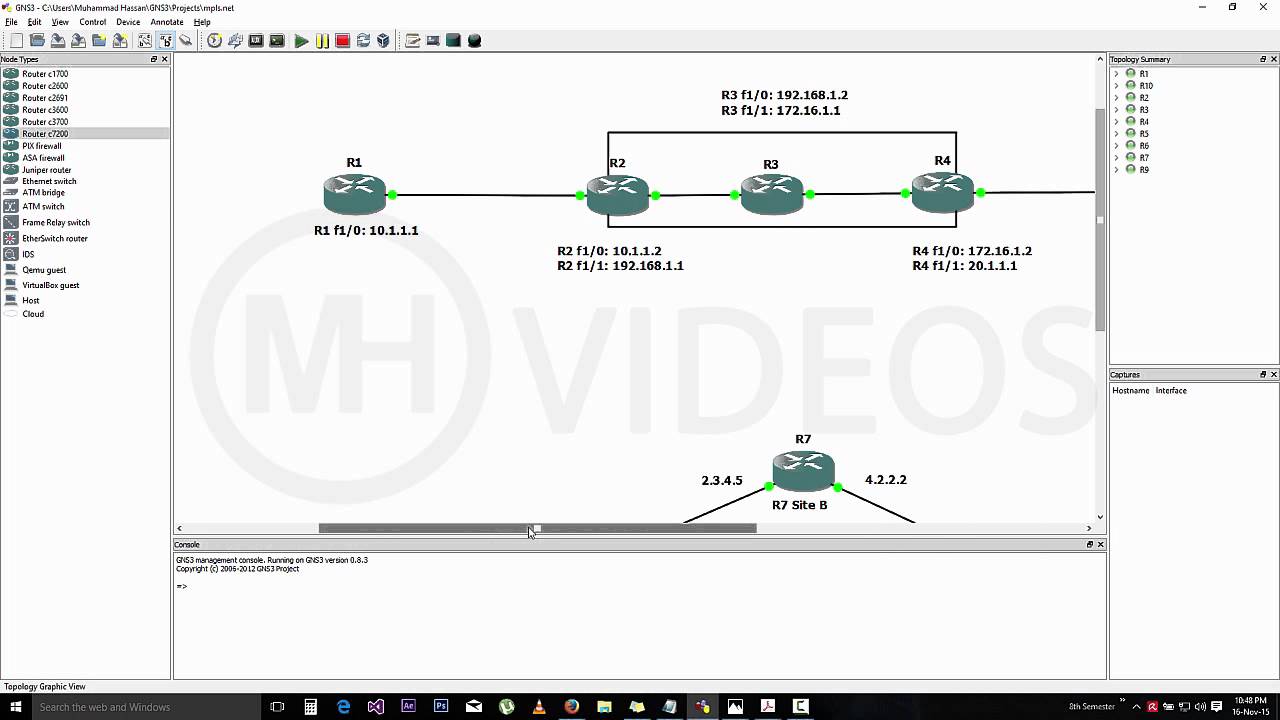This screenshot has height=720, width=1280.
Task: Click router R3 on the canvas
Action: 772,194
